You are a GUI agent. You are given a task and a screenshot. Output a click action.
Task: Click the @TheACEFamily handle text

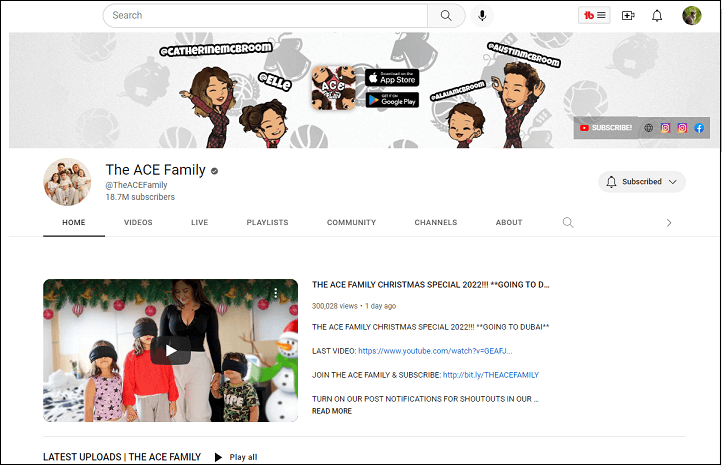click(x=136, y=185)
